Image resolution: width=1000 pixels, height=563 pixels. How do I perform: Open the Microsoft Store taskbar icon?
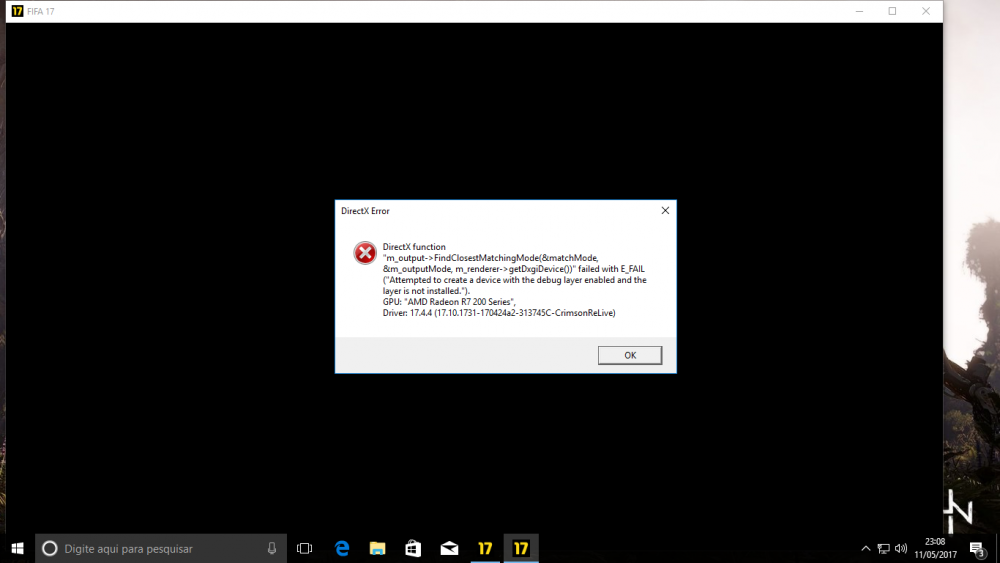[413, 548]
